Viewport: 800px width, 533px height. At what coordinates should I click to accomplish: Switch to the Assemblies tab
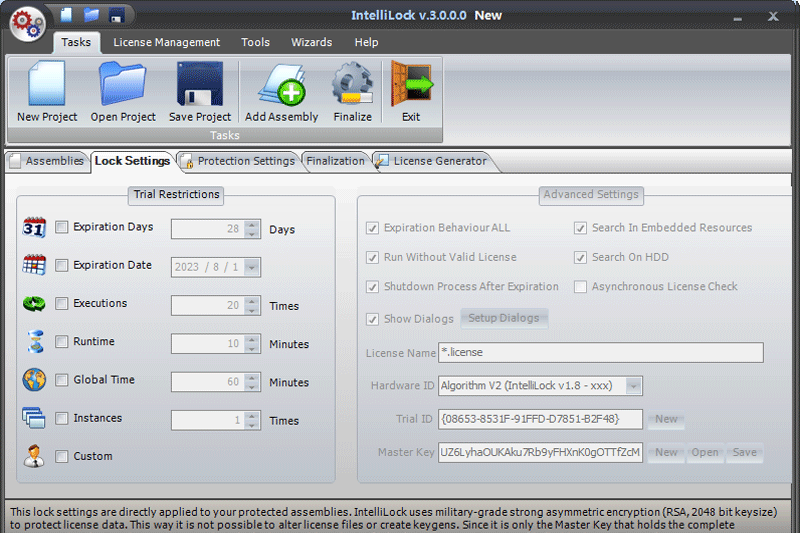[47, 161]
